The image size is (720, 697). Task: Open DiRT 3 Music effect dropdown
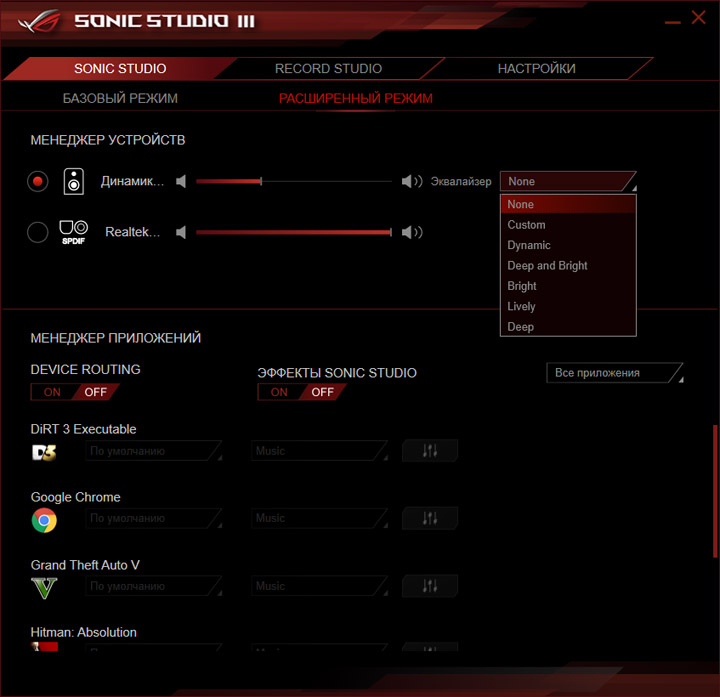(319, 451)
